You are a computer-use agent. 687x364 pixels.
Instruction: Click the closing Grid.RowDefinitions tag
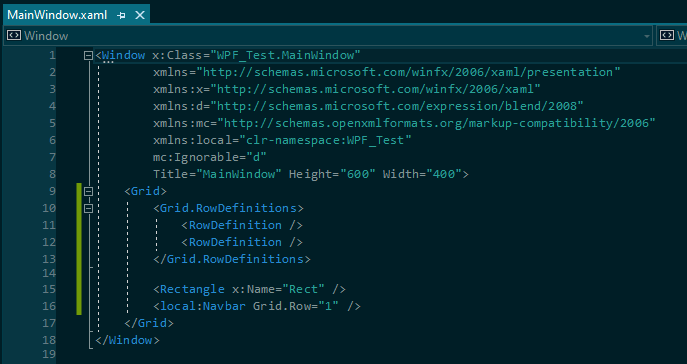pyautogui.click(x=232, y=259)
